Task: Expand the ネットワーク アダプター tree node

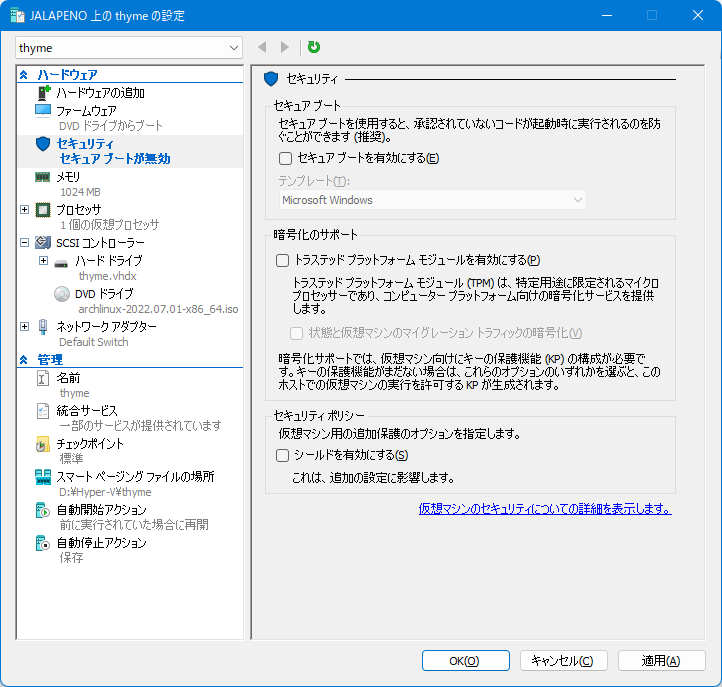Action: pyautogui.click(x=24, y=326)
